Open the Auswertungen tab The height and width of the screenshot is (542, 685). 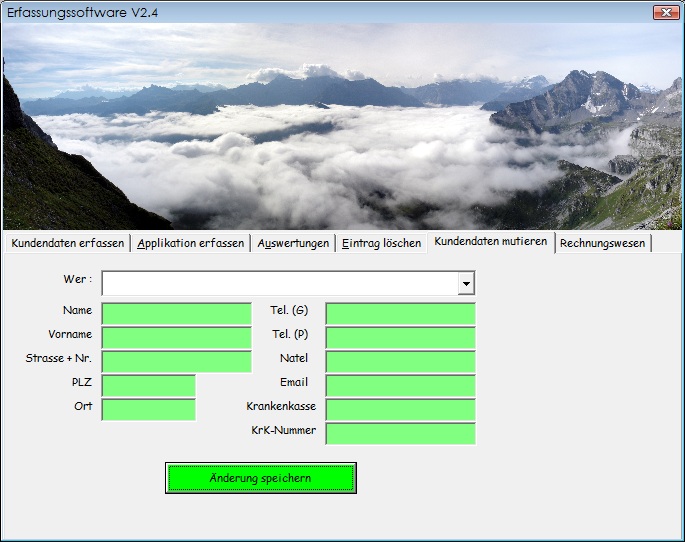[293, 244]
